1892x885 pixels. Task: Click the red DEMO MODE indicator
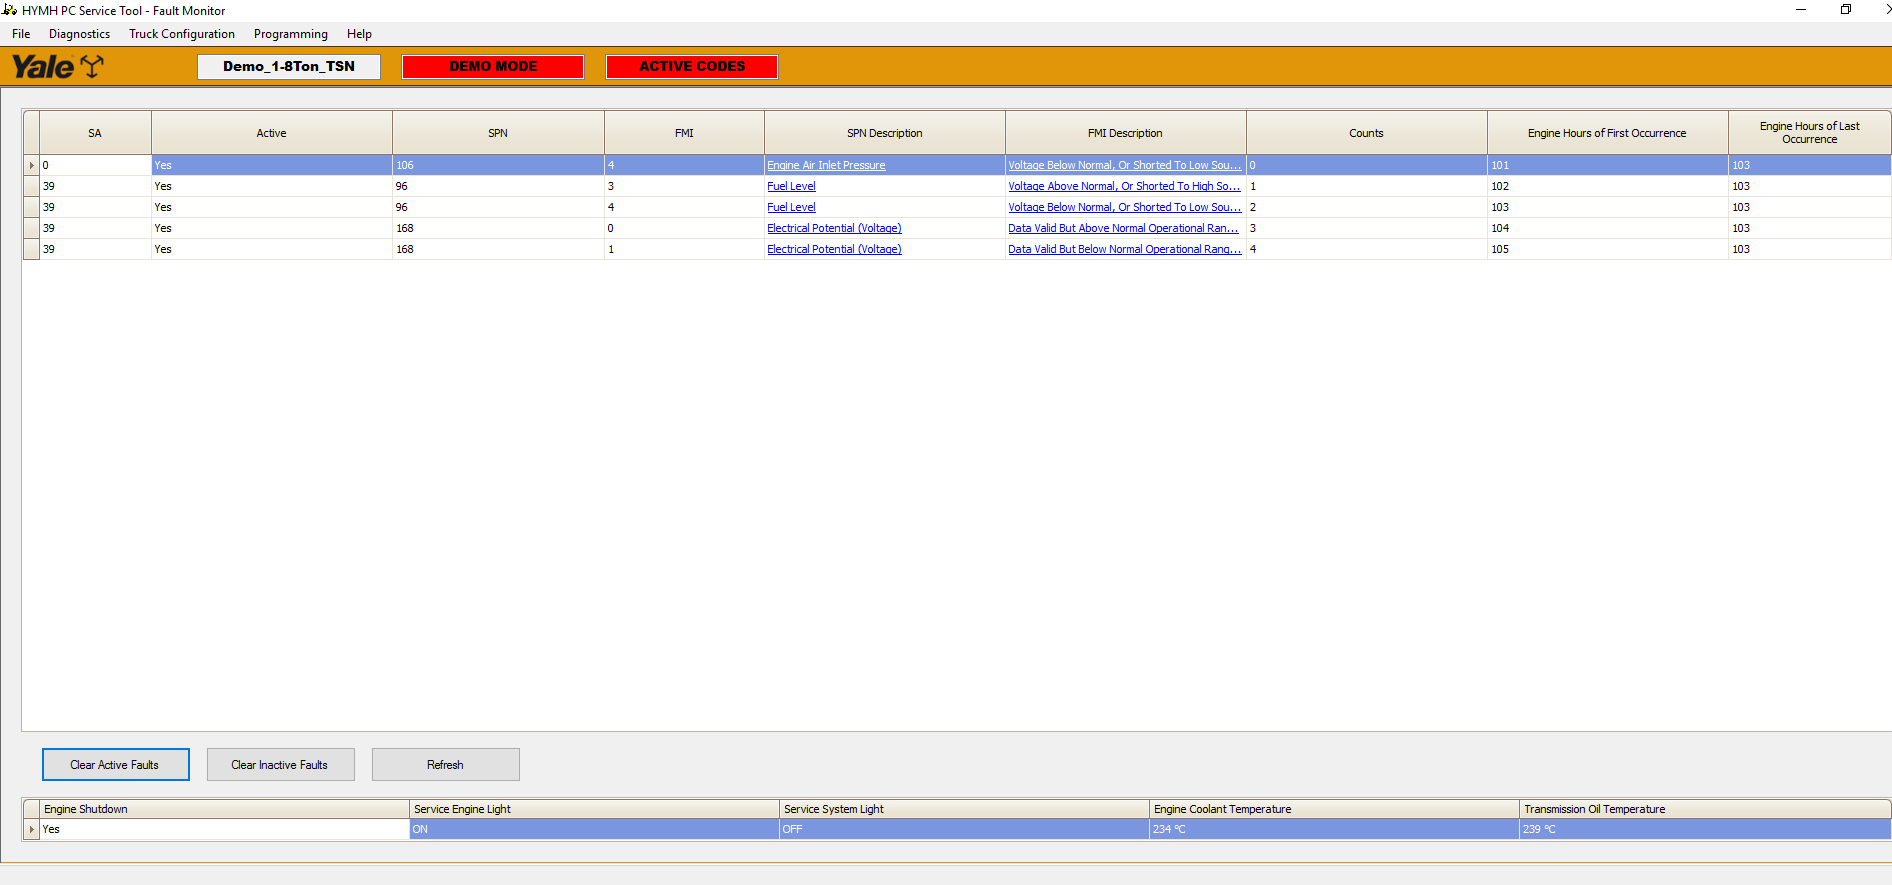493,66
